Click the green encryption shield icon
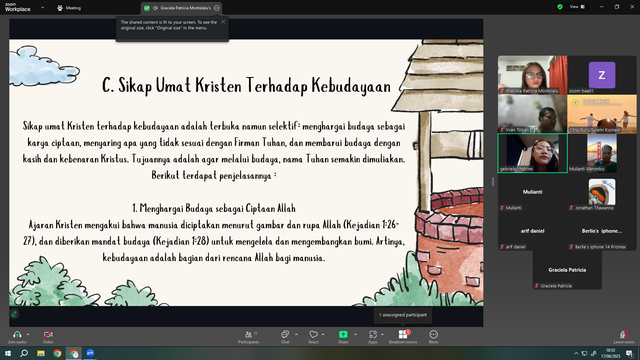640x360 pixels. (560, 7)
